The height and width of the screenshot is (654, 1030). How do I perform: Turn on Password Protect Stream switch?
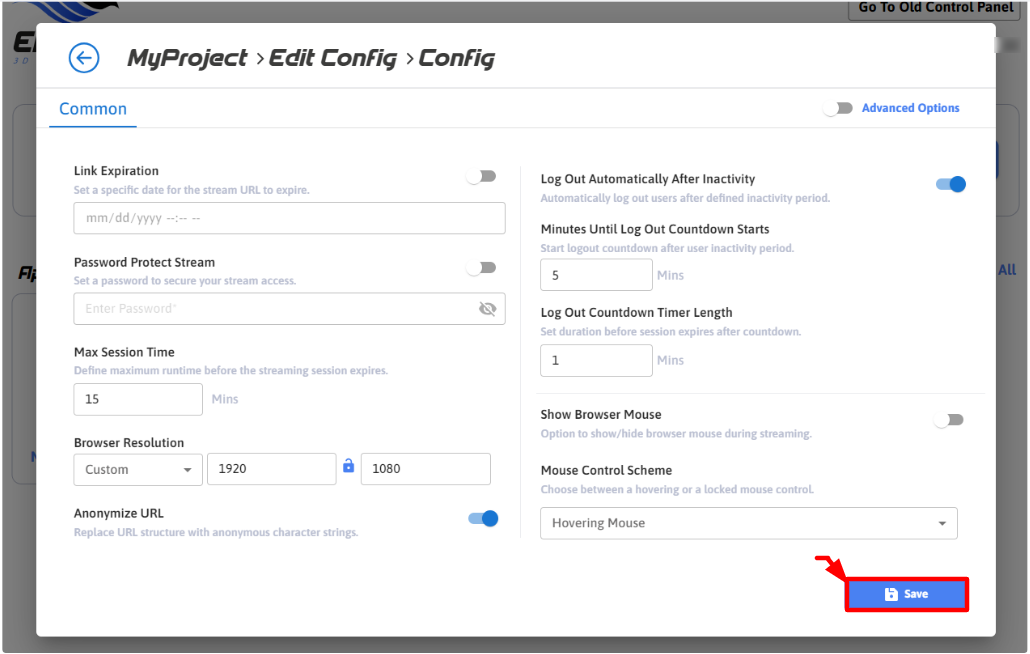point(482,268)
